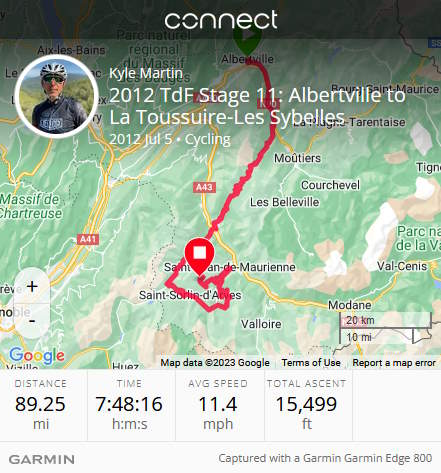Open Kyle Martin profile name link
441x473 pixels.
click(x=146, y=73)
